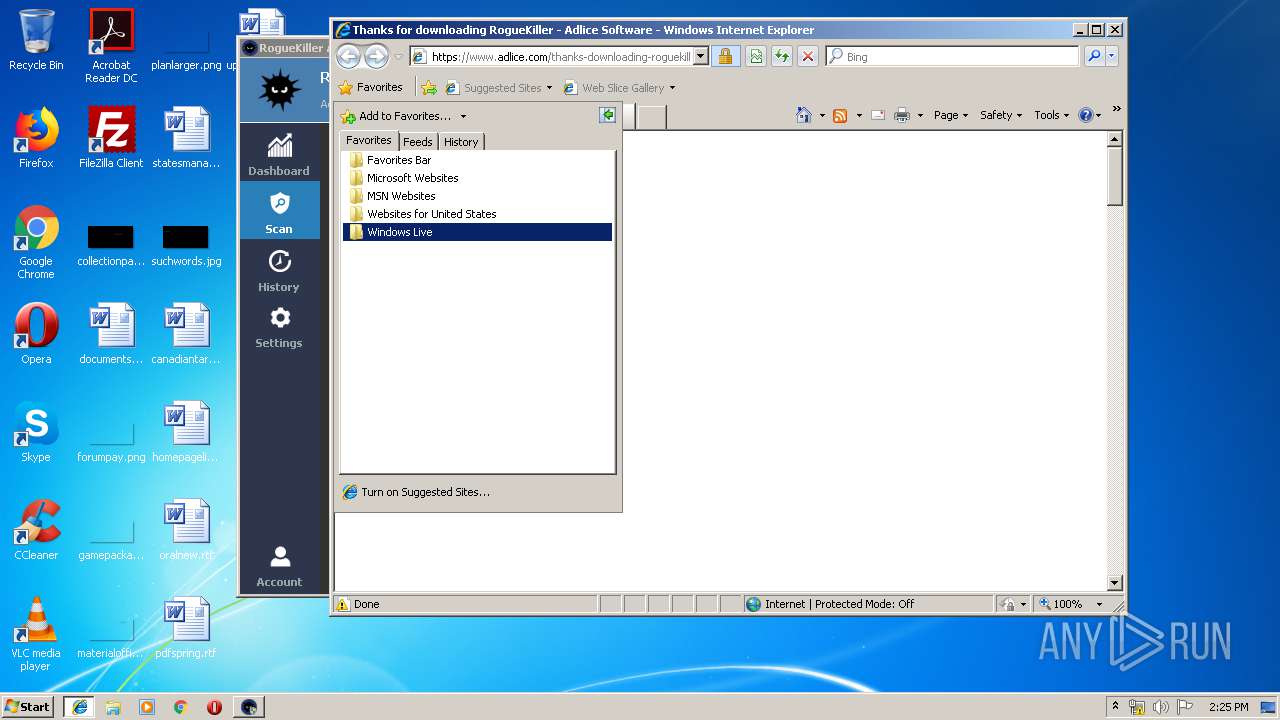Open Windows Explorer from the taskbar

point(113,707)
